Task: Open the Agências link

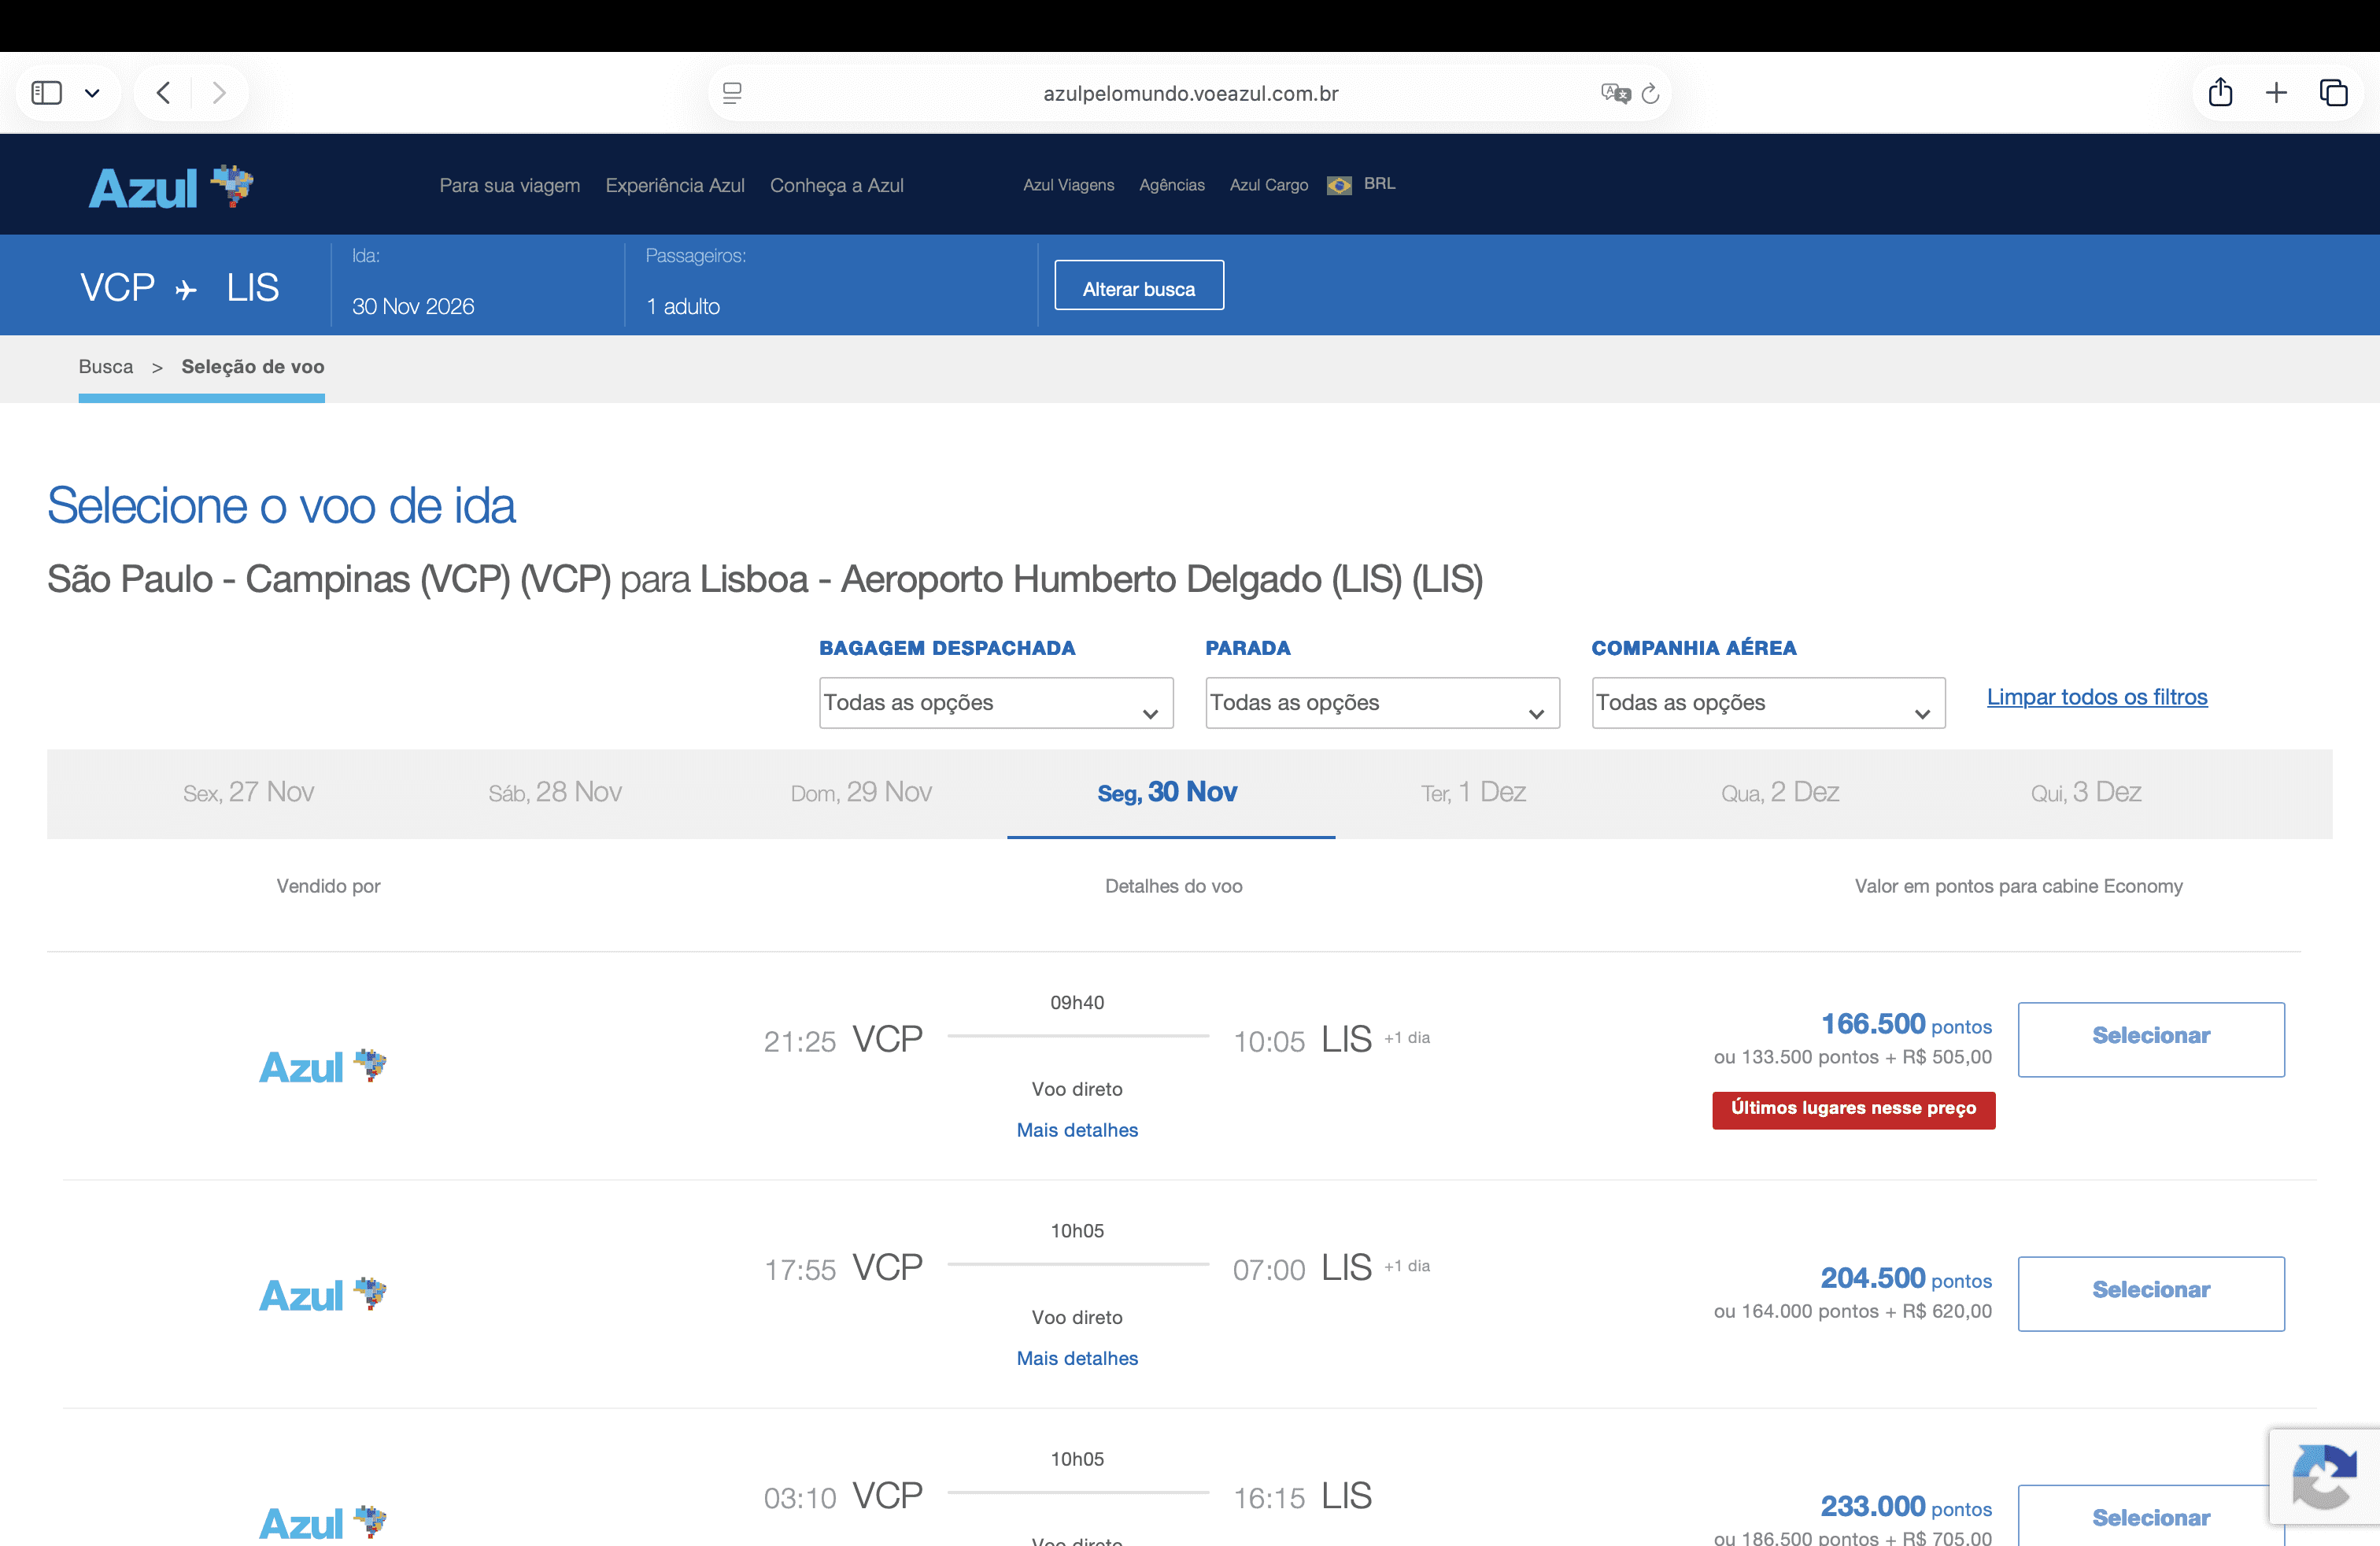Action: [x=1172, y=185]
